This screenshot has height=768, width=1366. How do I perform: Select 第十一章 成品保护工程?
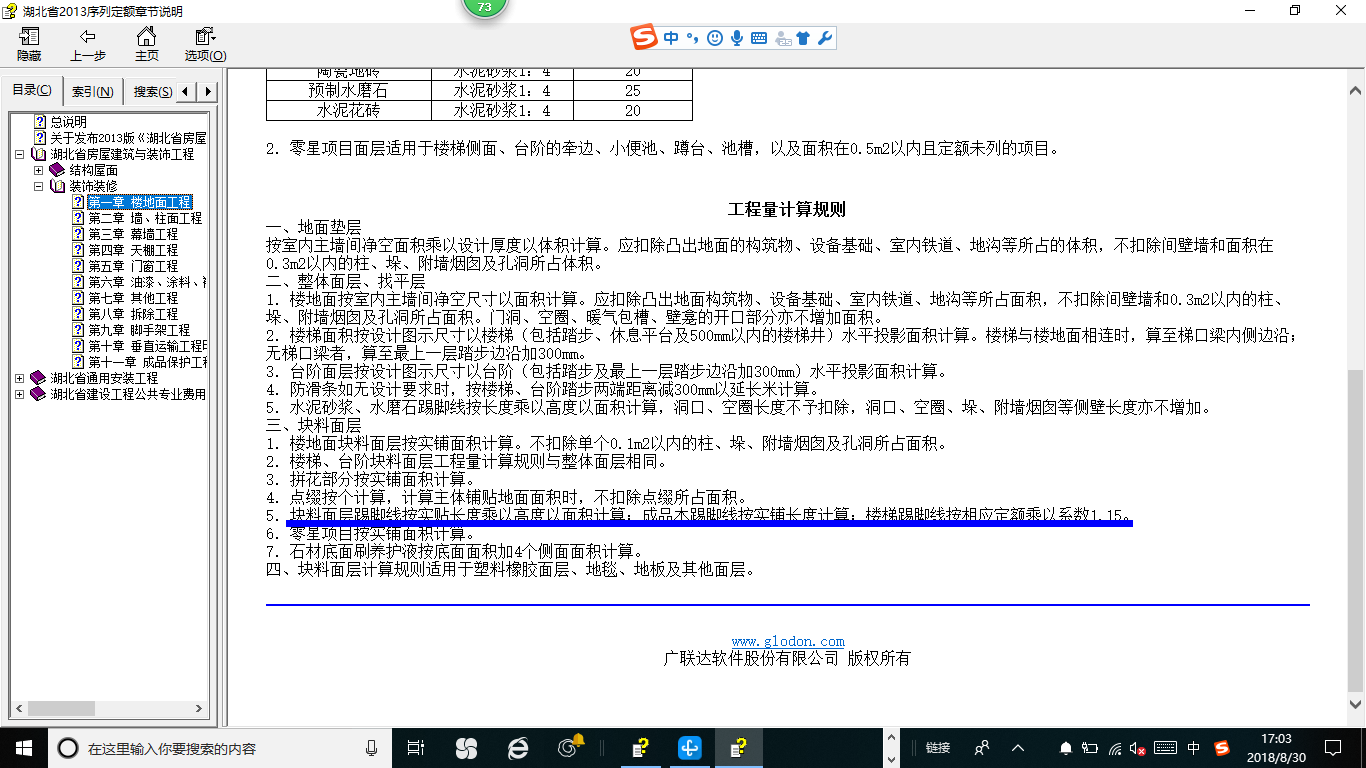(147, 362)
